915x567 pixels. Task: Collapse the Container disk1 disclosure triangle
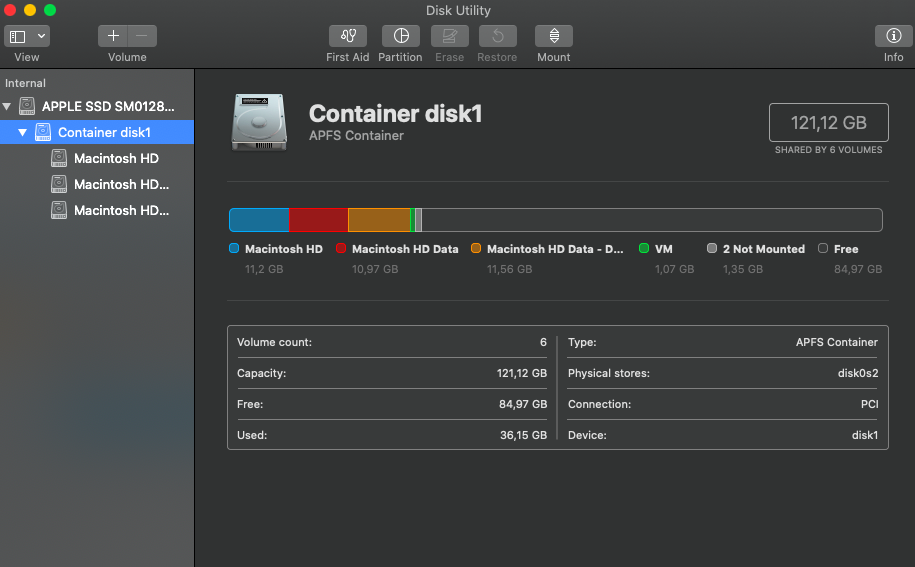pyautogui.click(x=22, y=132)
